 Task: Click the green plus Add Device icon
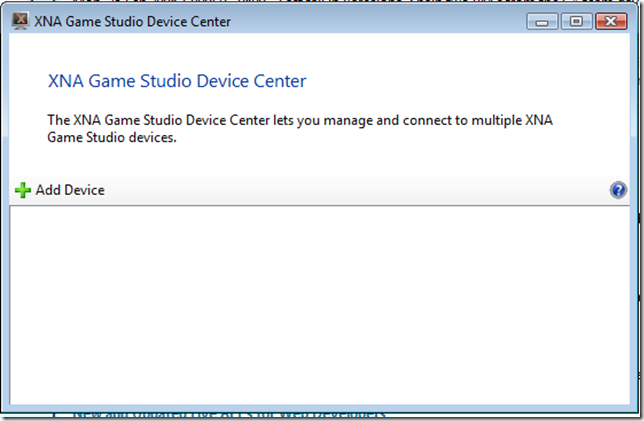tap(23, 190)
